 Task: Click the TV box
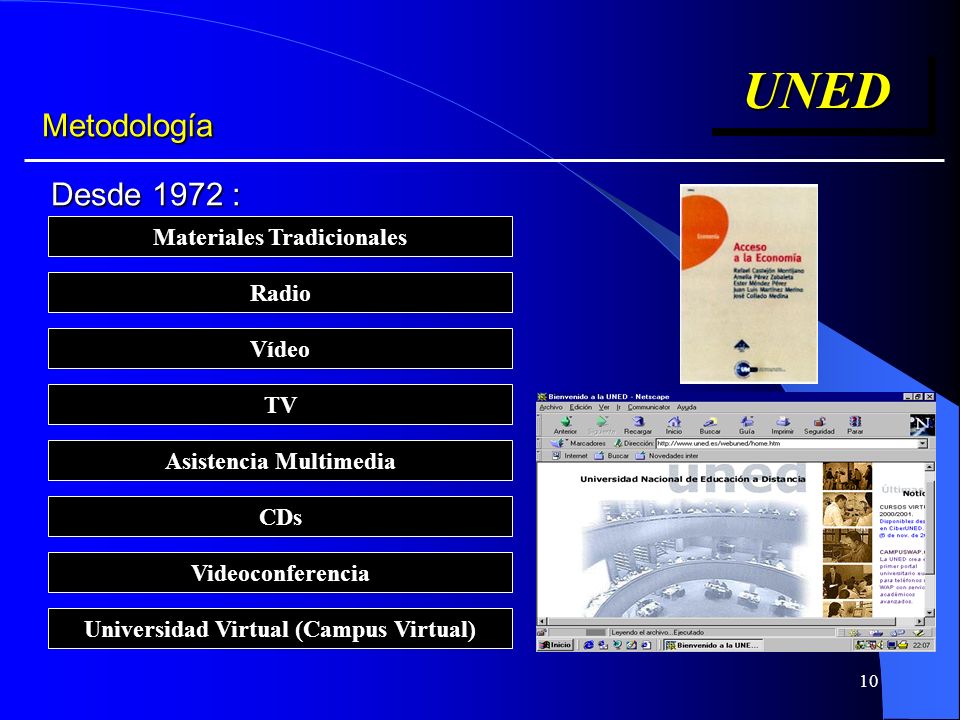(x=280, y=405)
